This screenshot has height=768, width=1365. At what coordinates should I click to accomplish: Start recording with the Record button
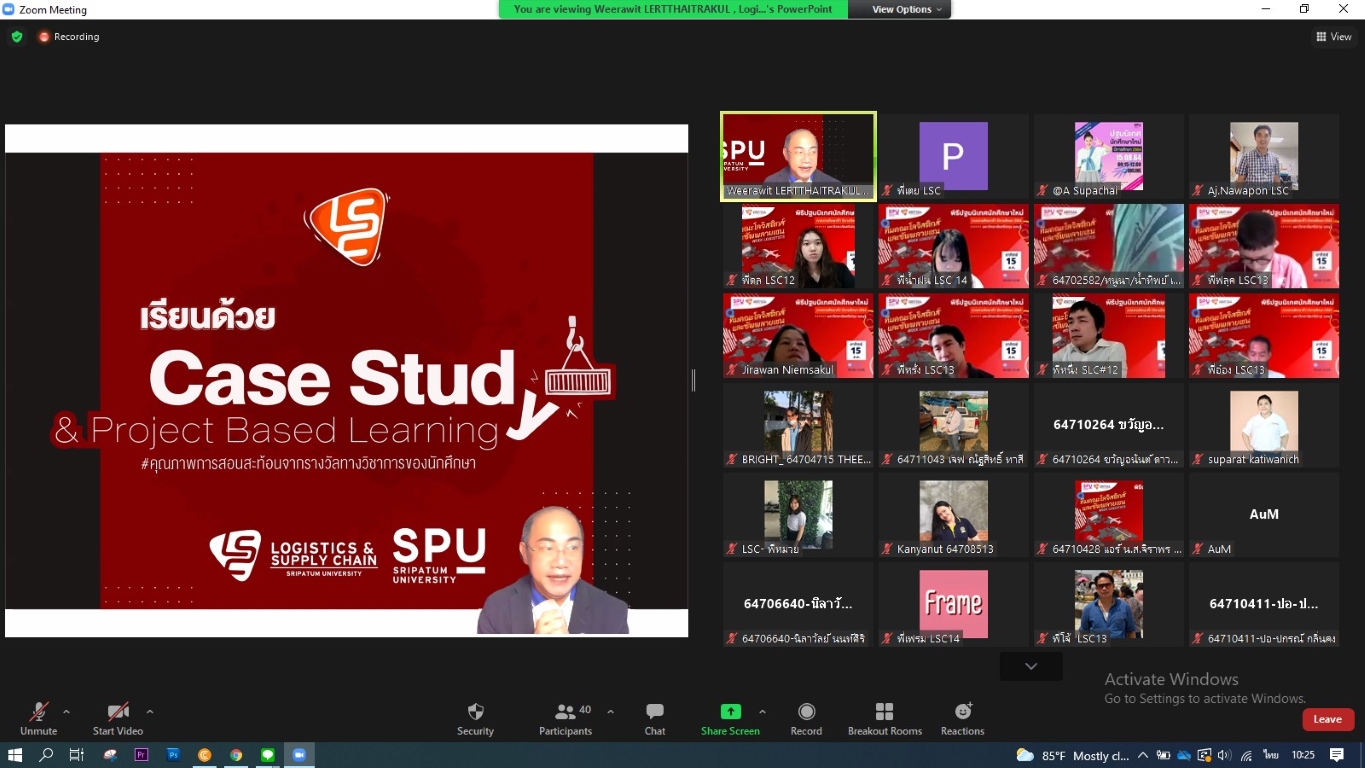pos(806,718)
